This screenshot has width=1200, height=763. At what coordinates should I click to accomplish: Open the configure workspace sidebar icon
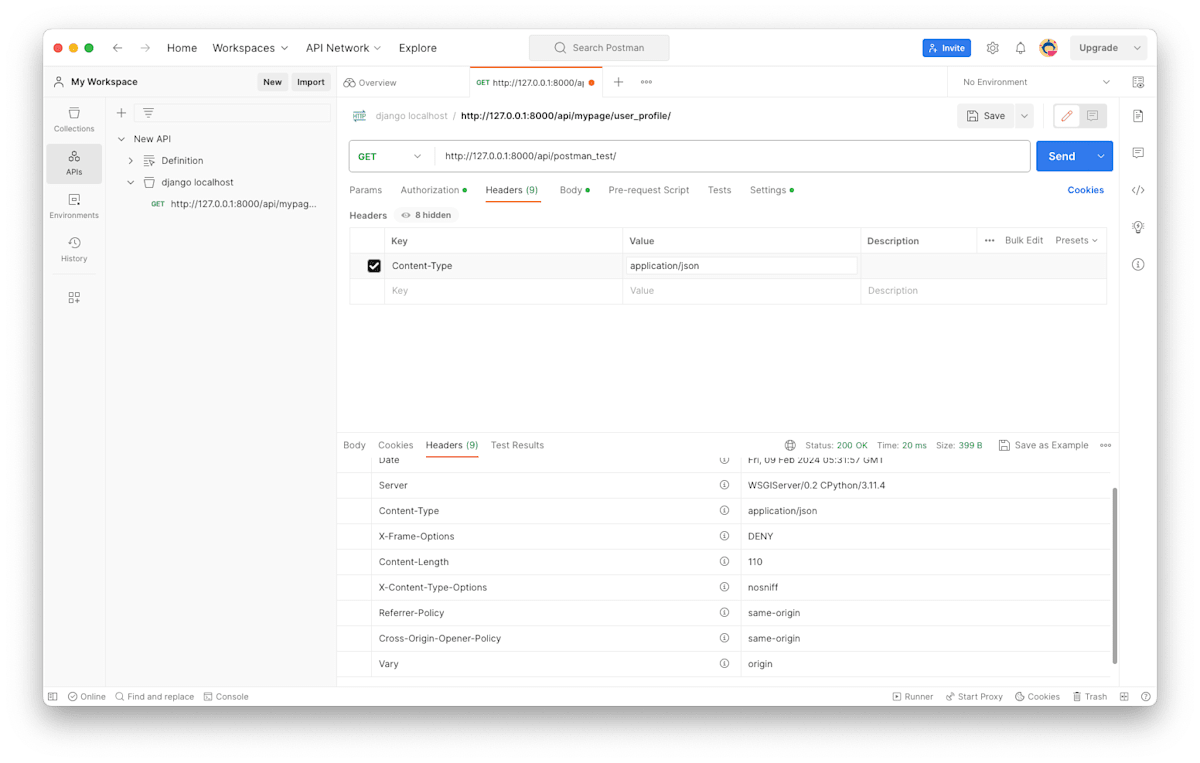click(74, 298)
